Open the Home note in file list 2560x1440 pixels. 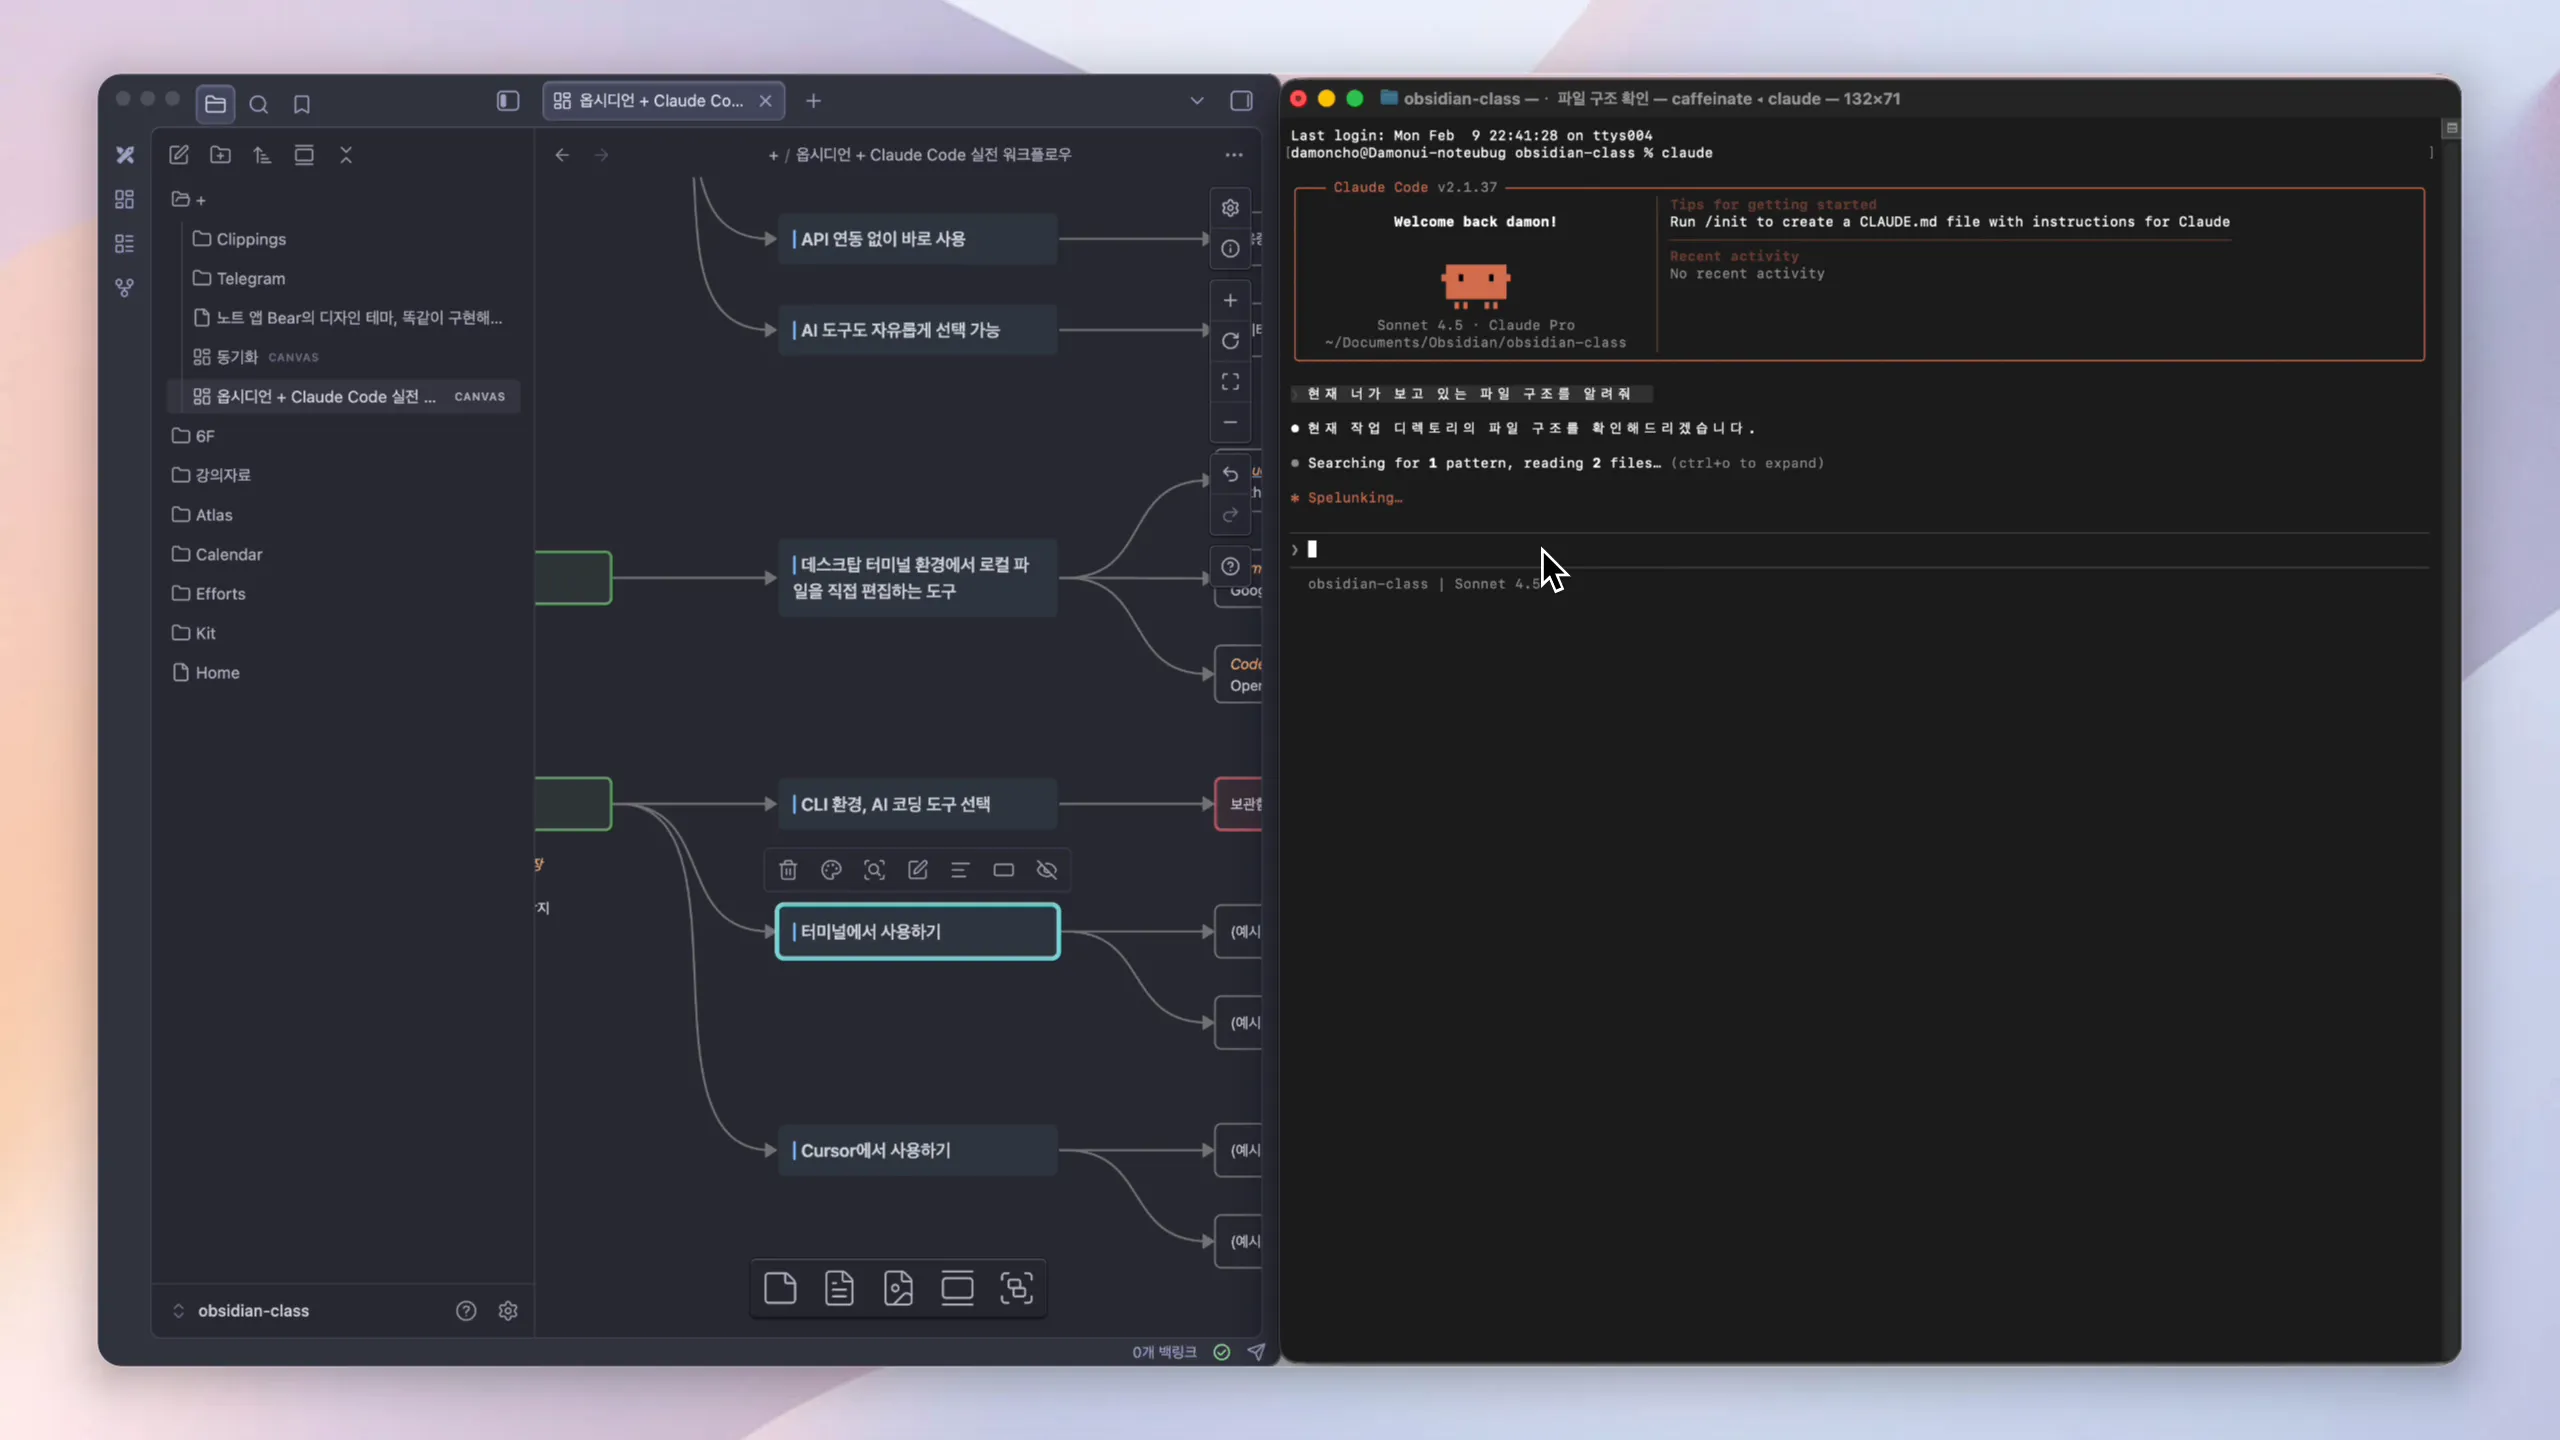coord(217,673)
